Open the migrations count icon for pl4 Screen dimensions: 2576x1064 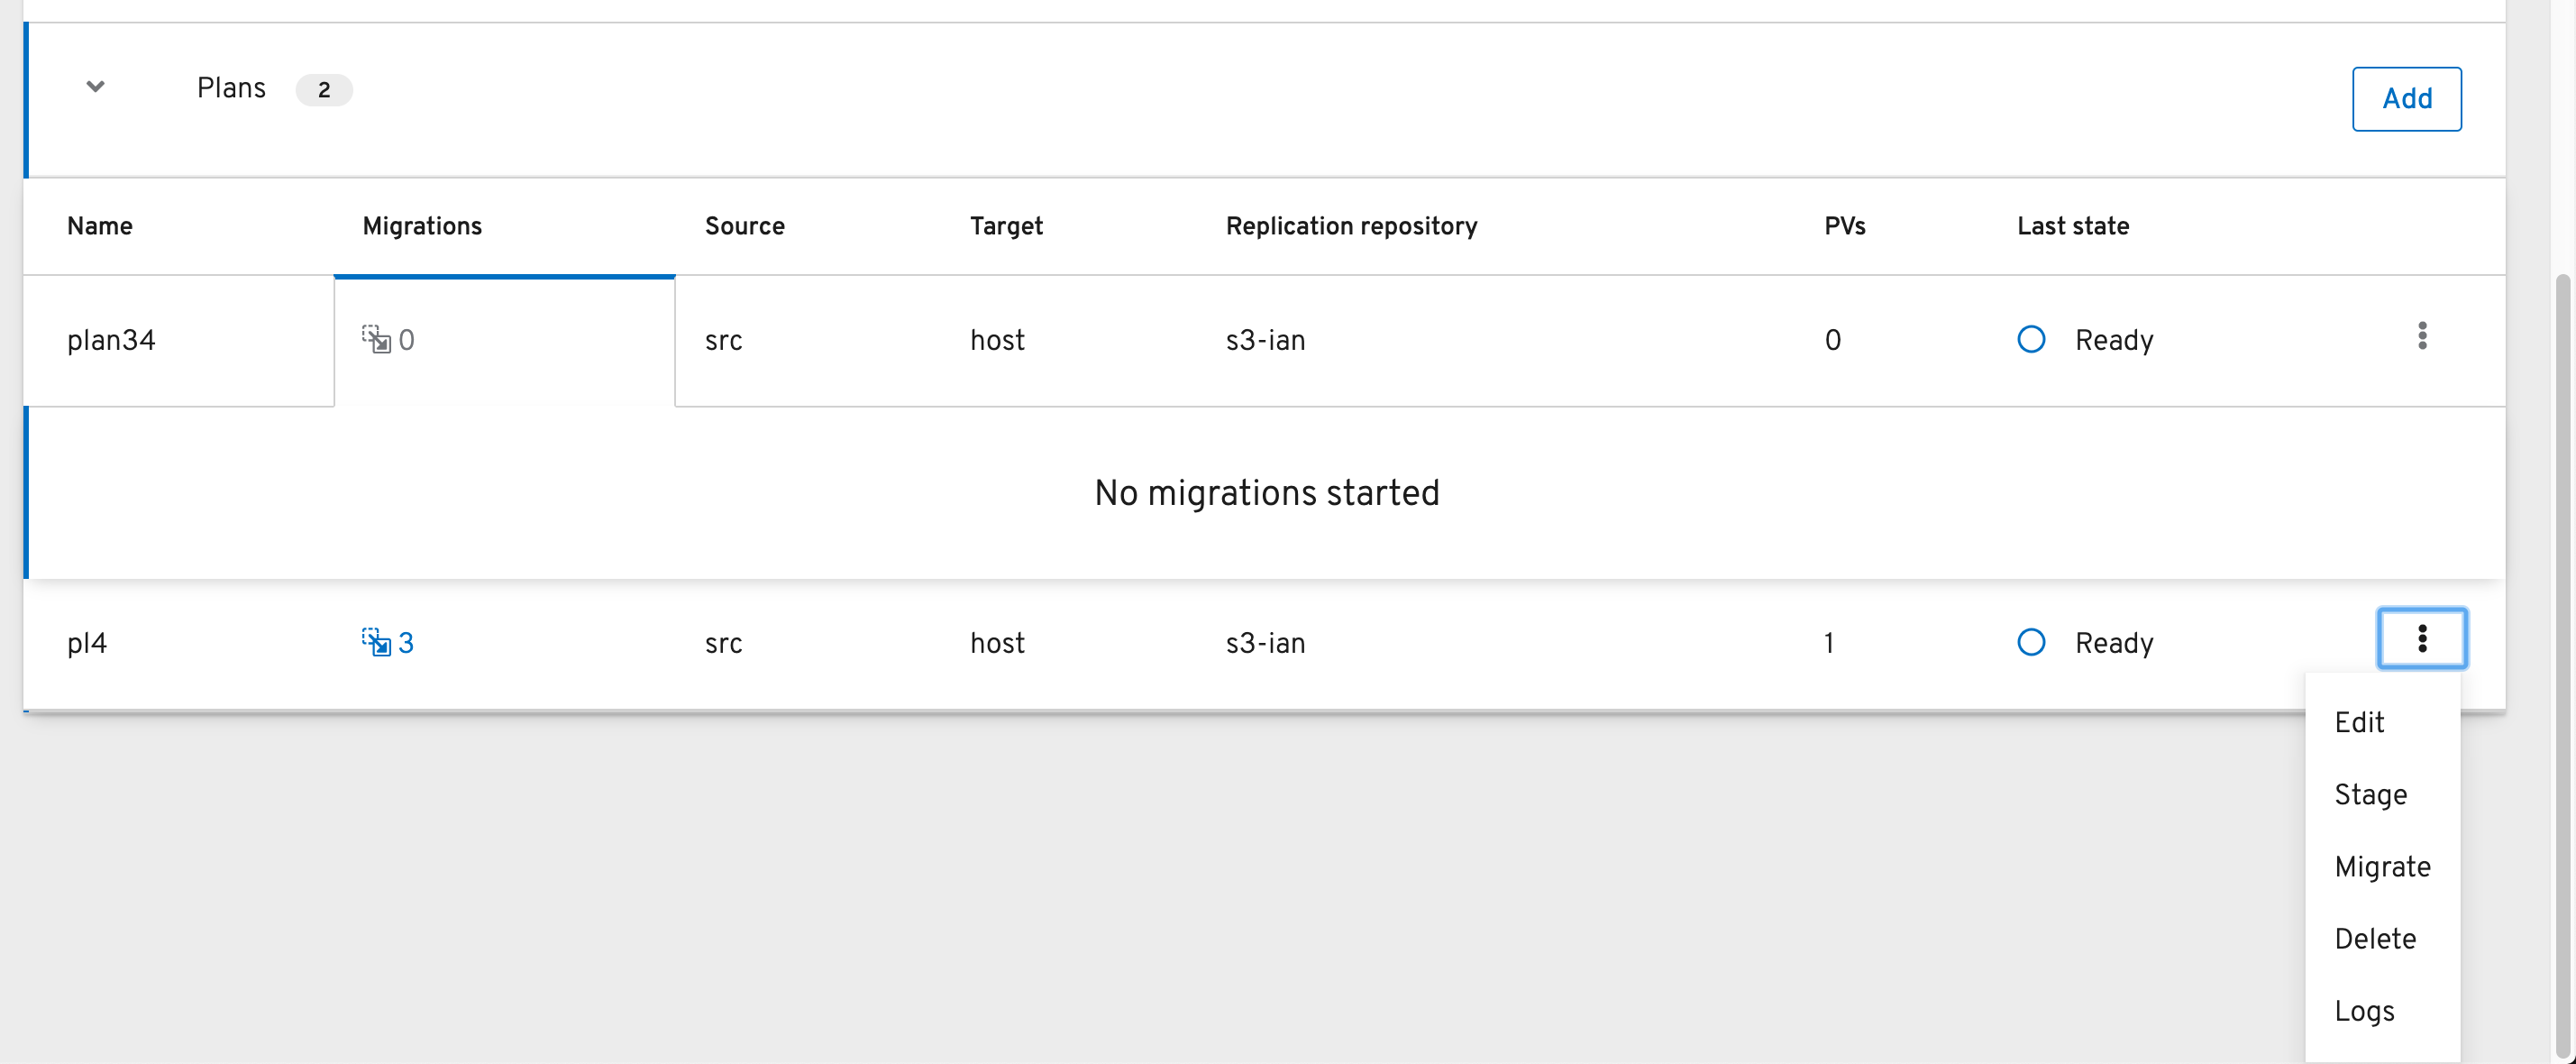[x=389, y=643]
